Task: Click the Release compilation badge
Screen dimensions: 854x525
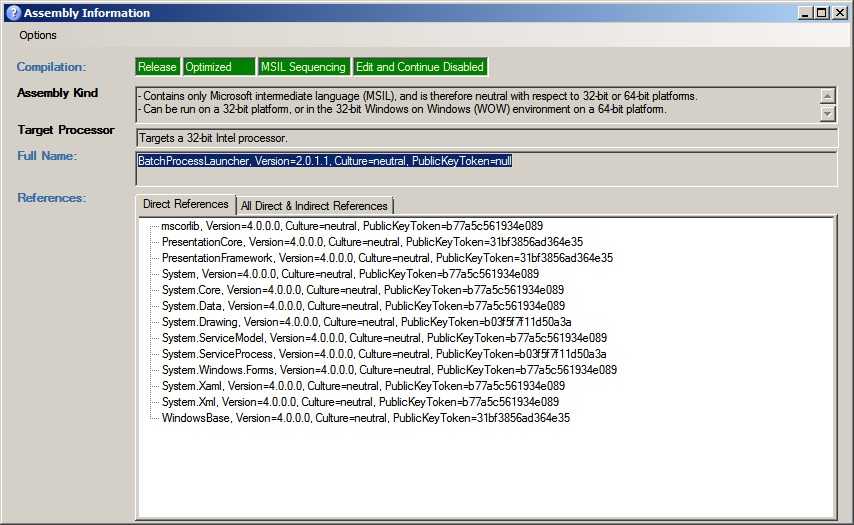Action: point(157,66)
